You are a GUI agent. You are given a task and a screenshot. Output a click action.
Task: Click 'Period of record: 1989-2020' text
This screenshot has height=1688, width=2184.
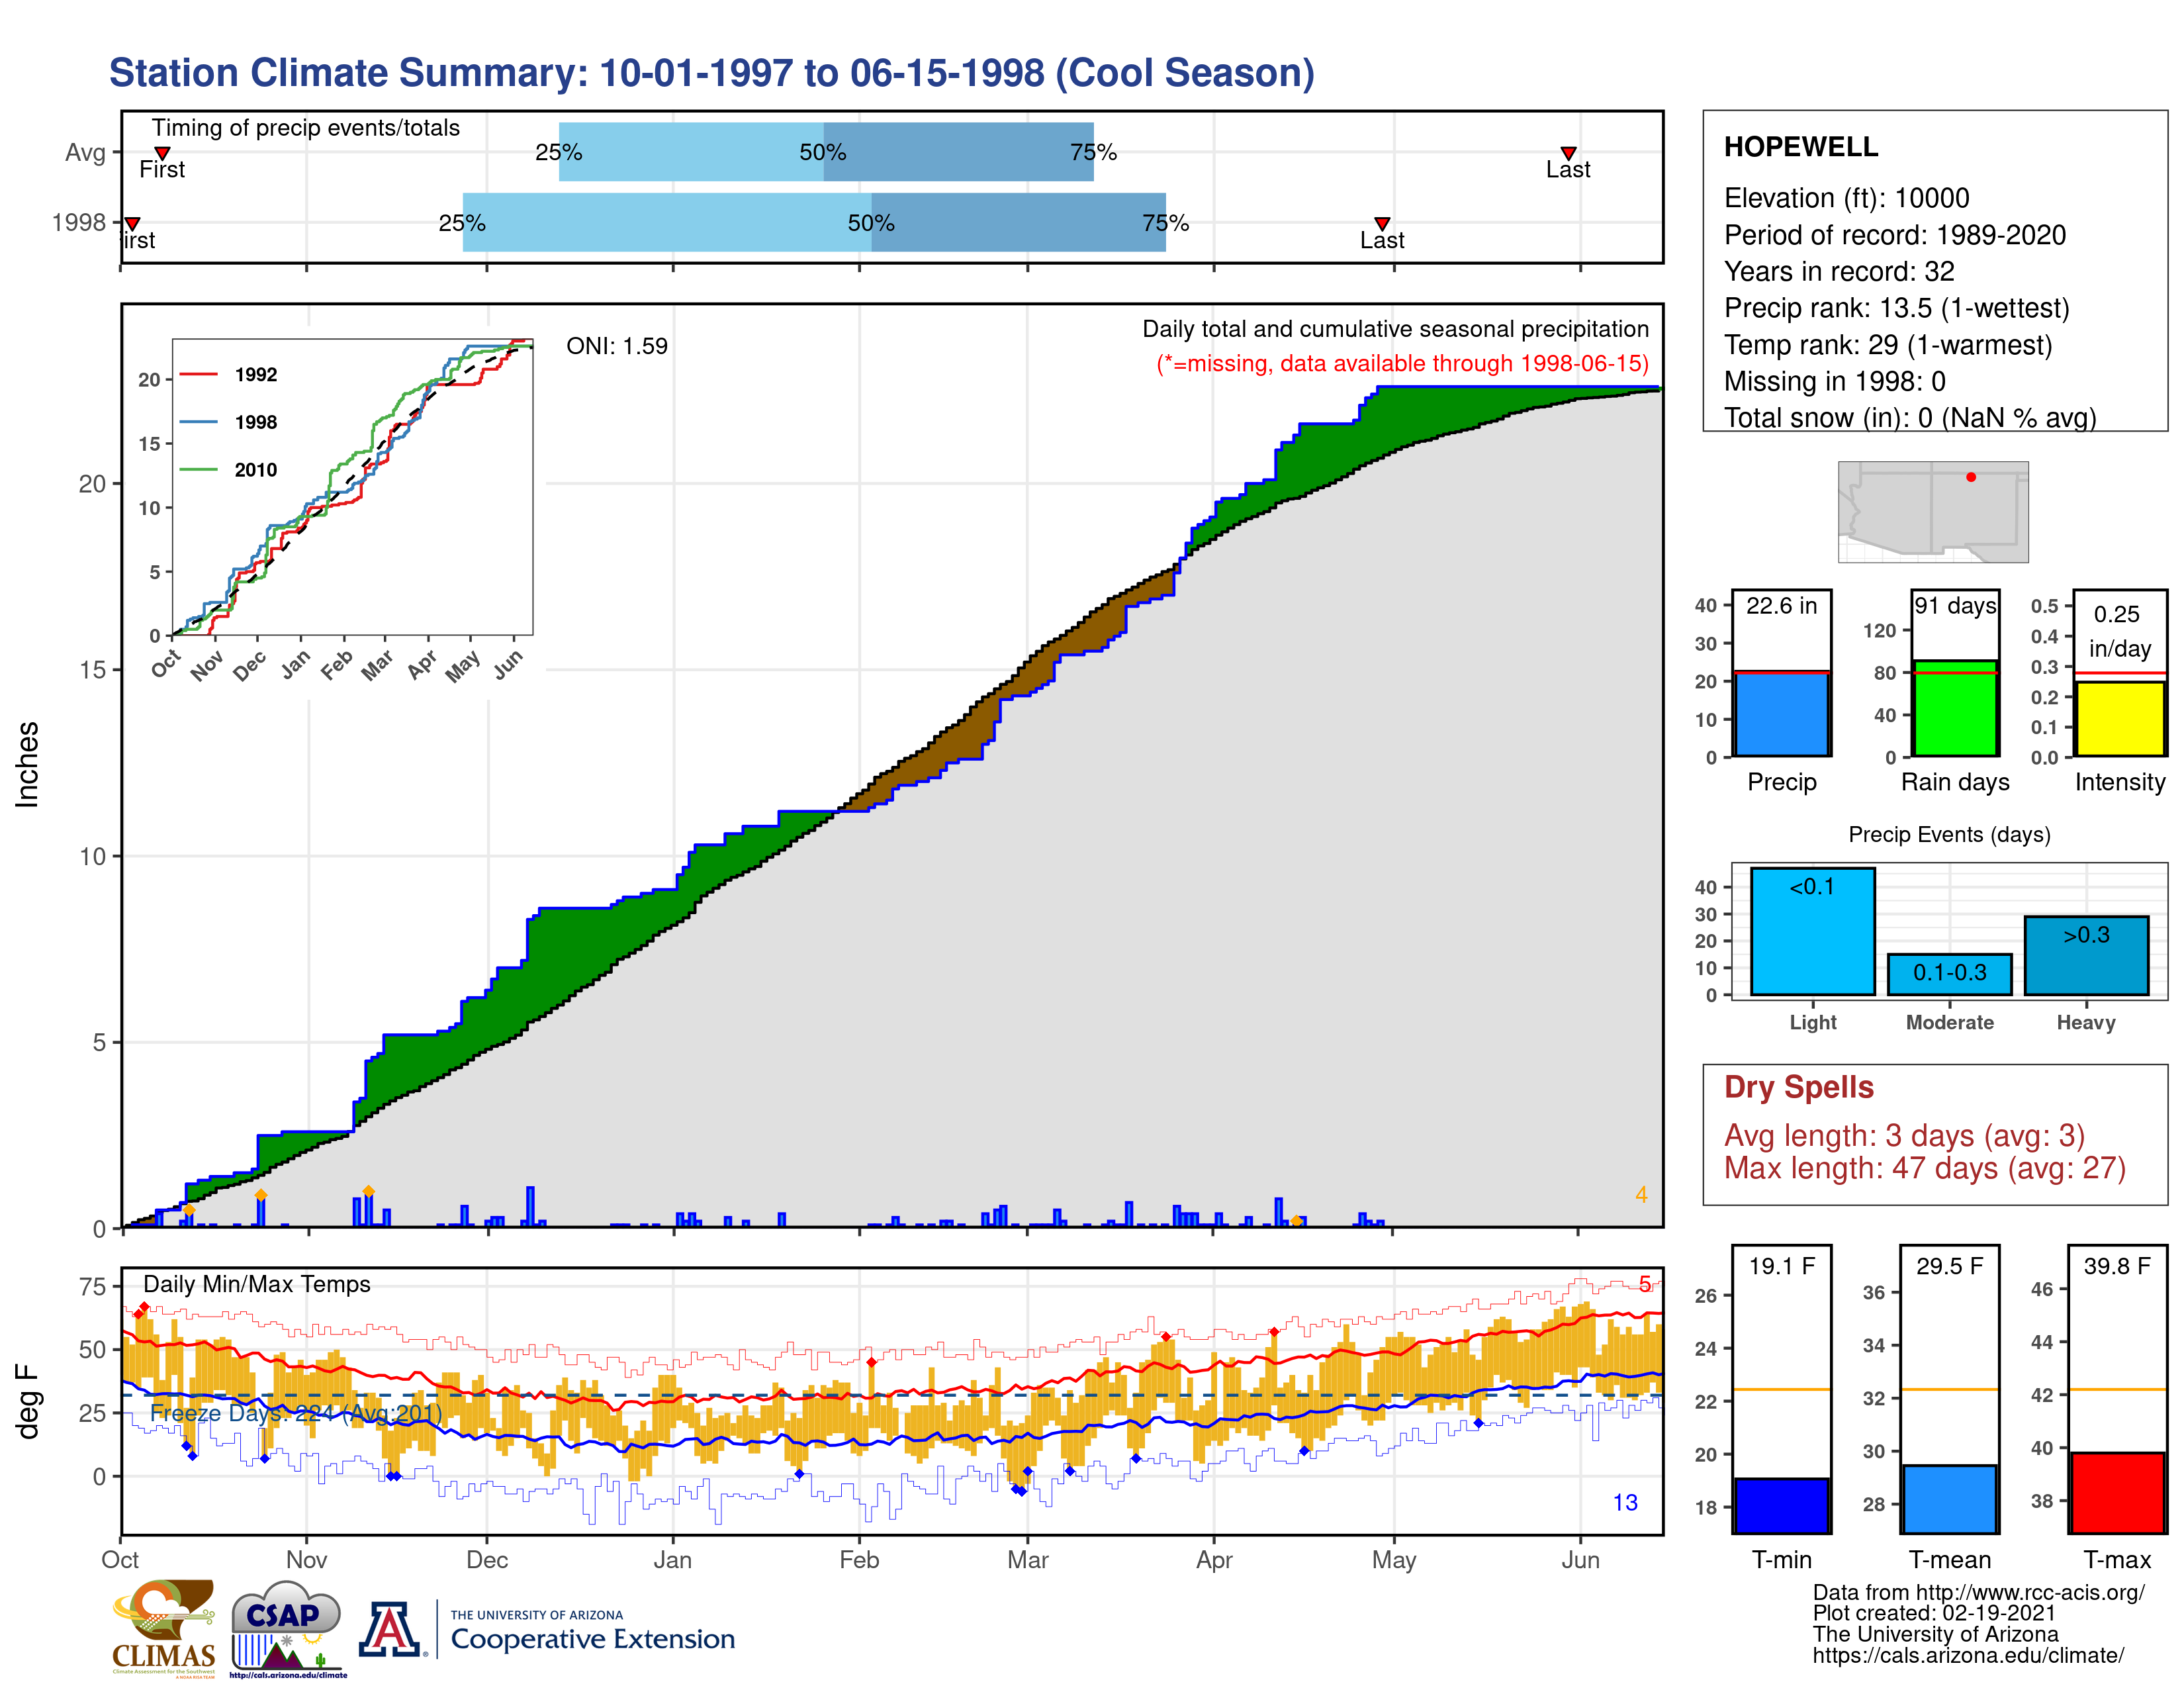(x=1894, y=235)
